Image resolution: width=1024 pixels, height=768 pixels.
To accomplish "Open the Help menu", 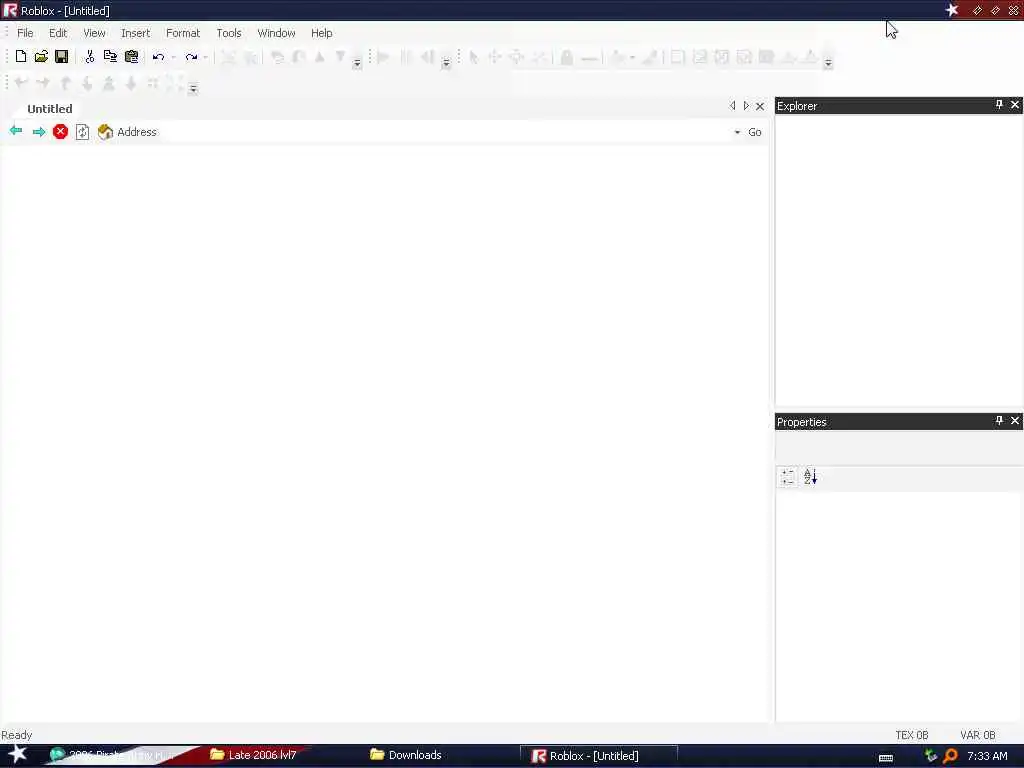I will click(x=321, y=33).
